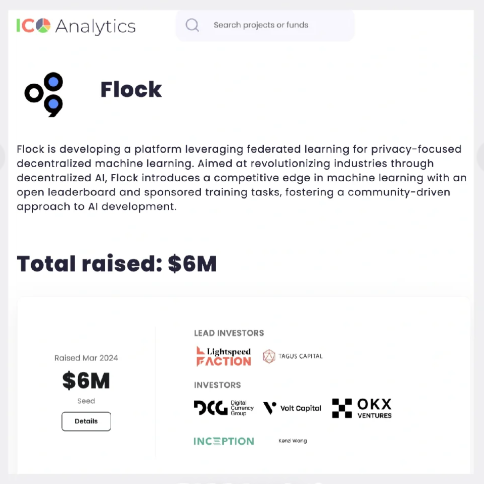Viewport: 484px width, 484px height.
Task: Open the Tagus Capital investor logo
Action: pyautogui.click(x=293, y=356)
